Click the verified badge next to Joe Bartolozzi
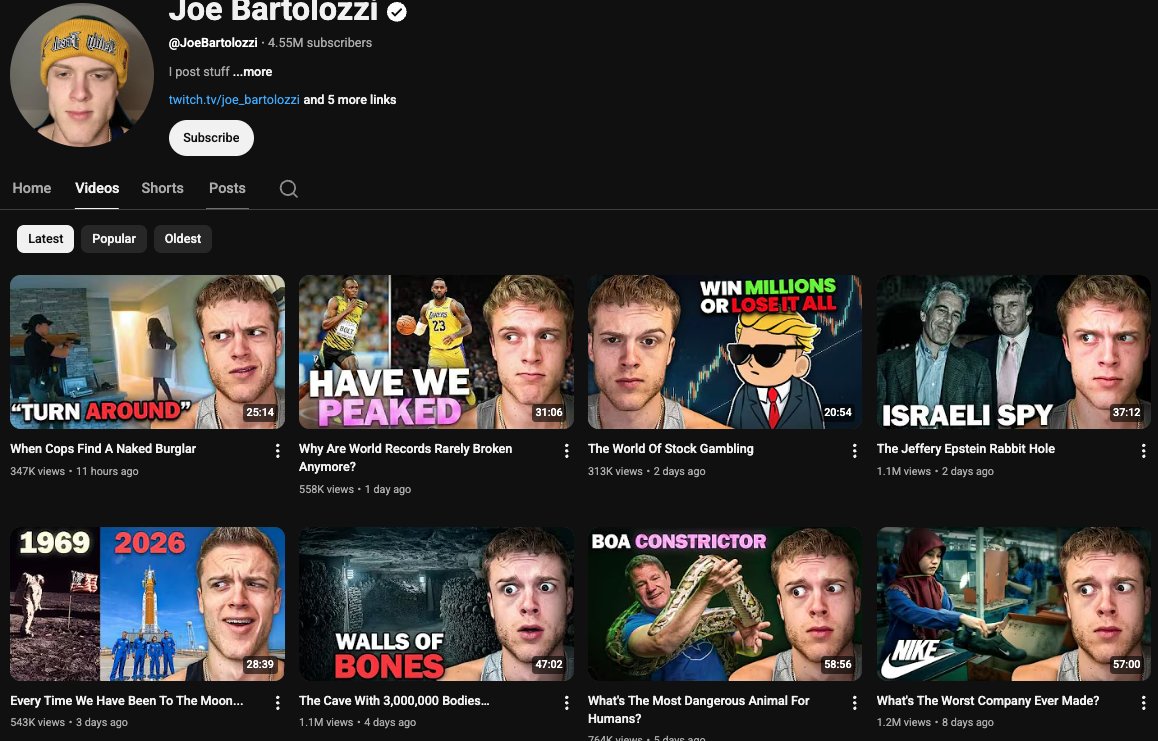This screenshot has height=741, width=1158. (x=397, y=12)
